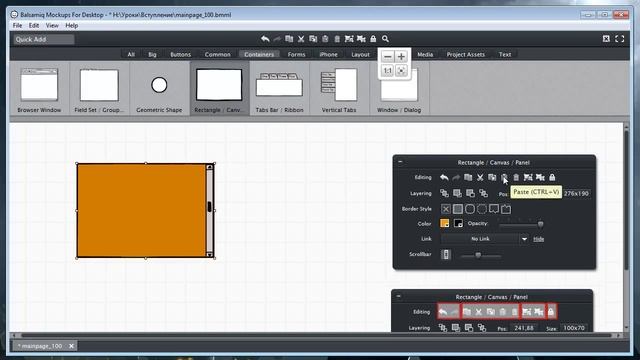The image size is (640, 360).
Task: Click the Hide link beside Link field
Action: pos(538,239)
